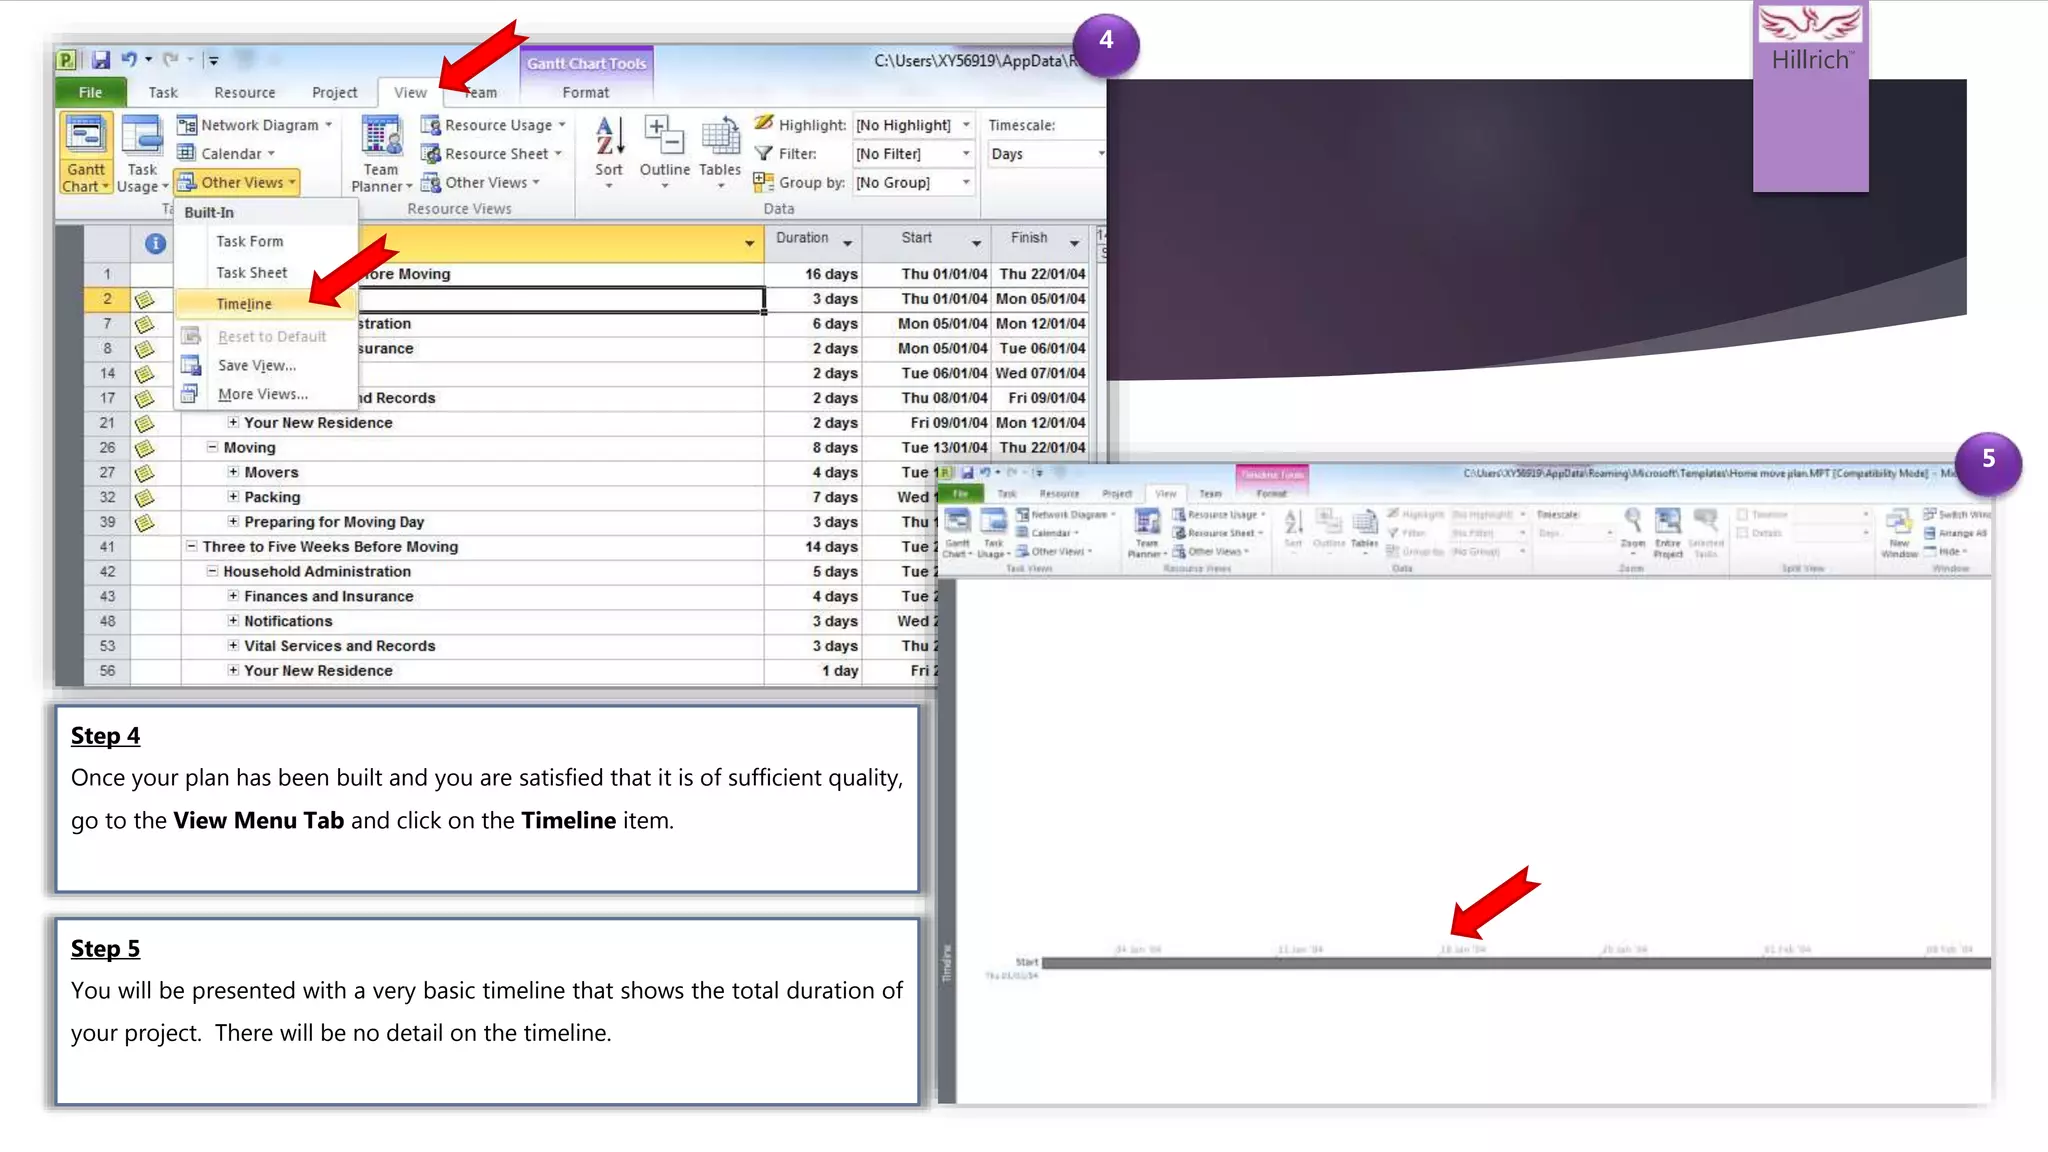The width and height of the screenshot is (2048, 1152).
Task: Click the note indicator icon in row 26
Action: click(x=145, y=448)
